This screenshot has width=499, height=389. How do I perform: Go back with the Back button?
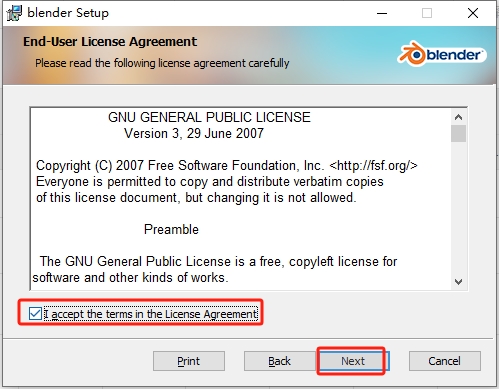tap(279, 361)
